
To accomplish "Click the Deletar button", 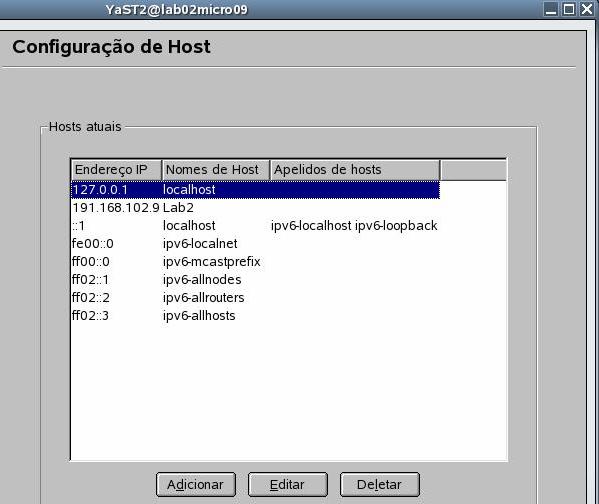I will [380, 485].
